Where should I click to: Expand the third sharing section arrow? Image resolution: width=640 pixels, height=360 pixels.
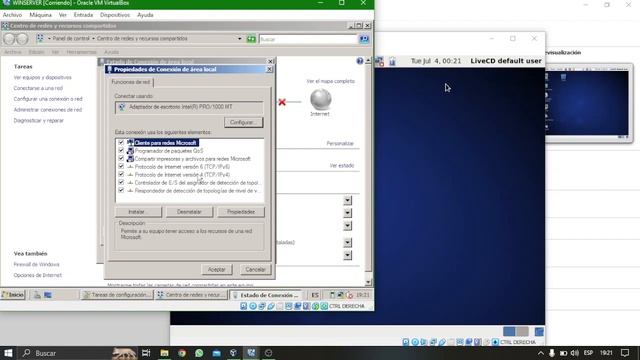tap(347, 225)
